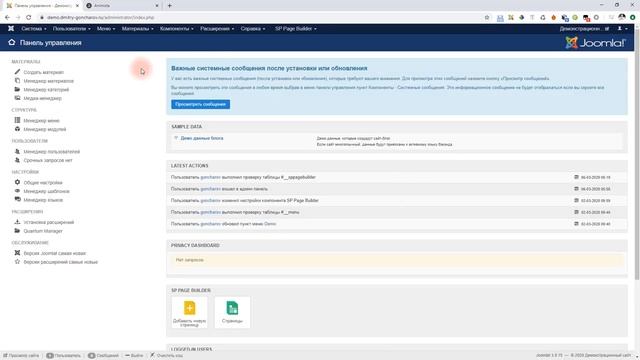Click the images icon beside Медиа менеджер

[x=17, y=98]
